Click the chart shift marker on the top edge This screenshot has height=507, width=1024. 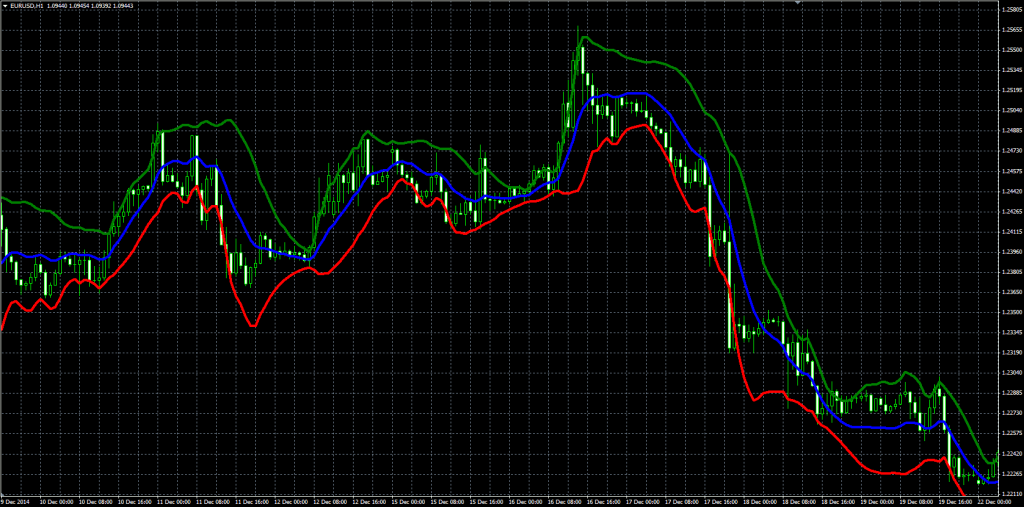pyautogui.click(x=797, y=4)
